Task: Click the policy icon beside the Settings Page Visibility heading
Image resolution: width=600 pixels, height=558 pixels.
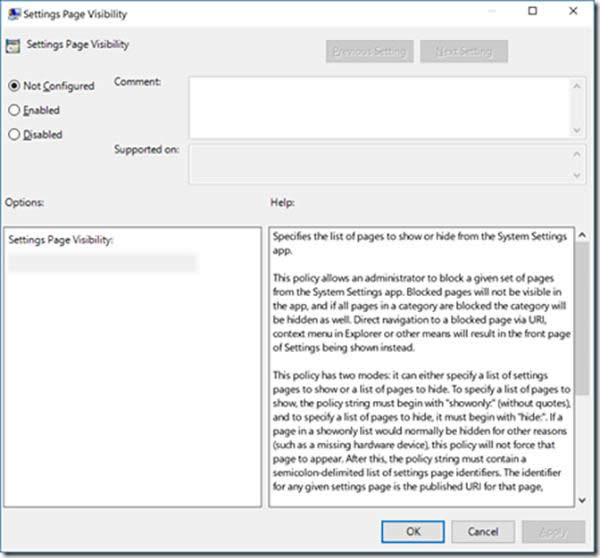Action: click(13, 46)
